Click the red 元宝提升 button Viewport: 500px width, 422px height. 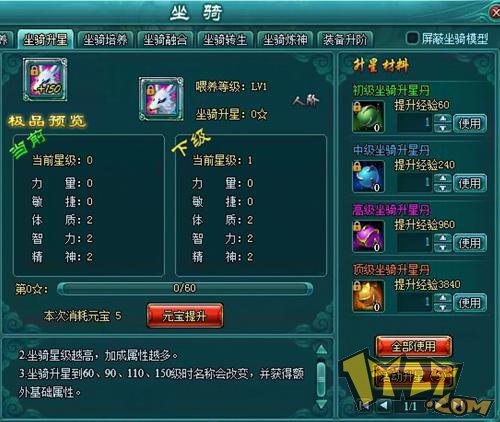[185, 316]
